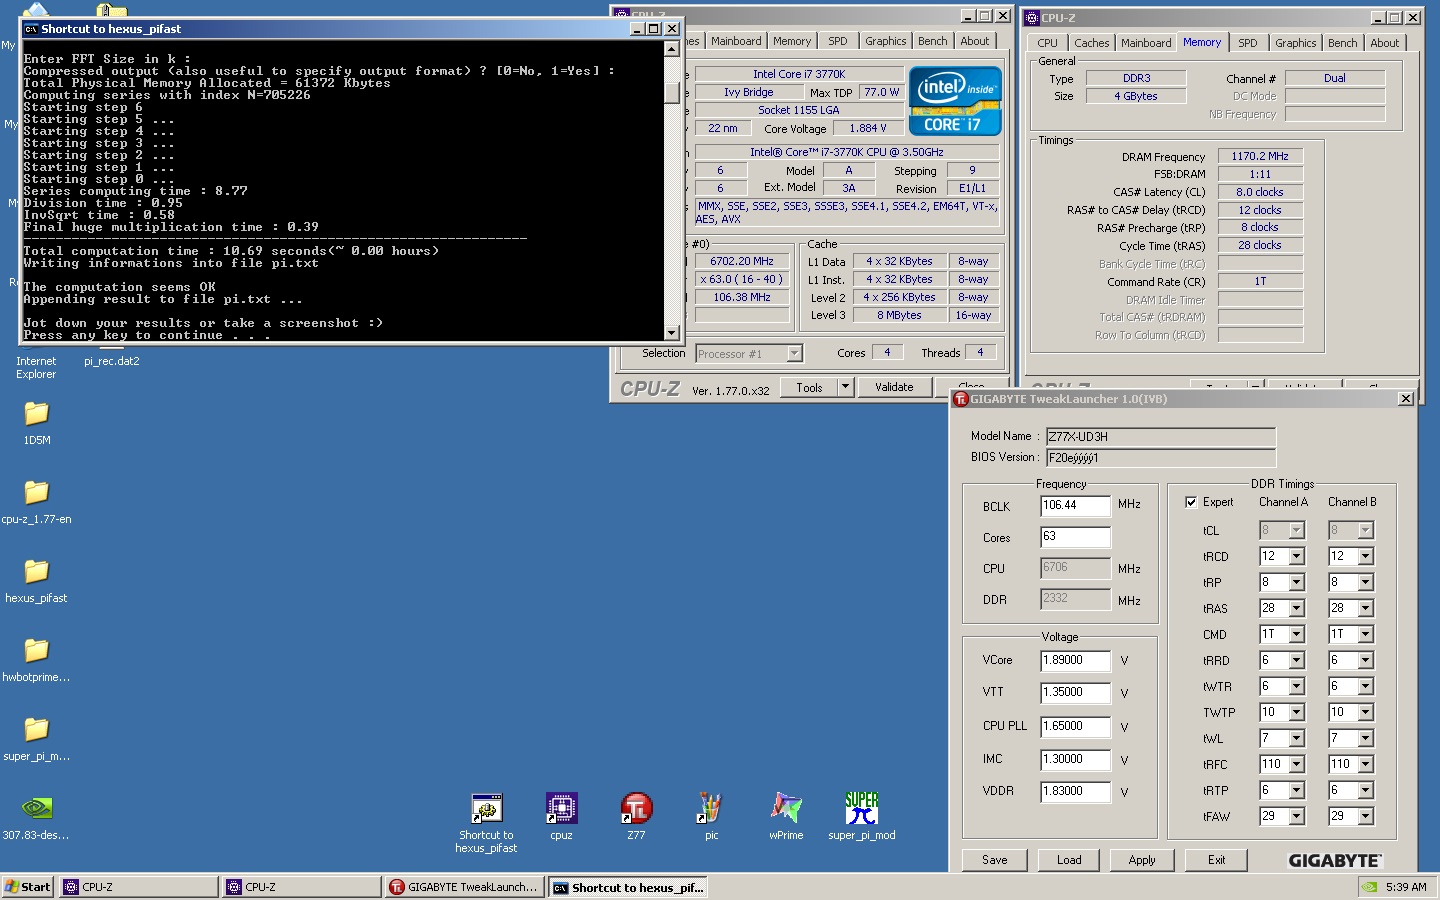Click the CPU PLL voltage field
Screen dimensions: 1440x900
[x=1075, y=727]
